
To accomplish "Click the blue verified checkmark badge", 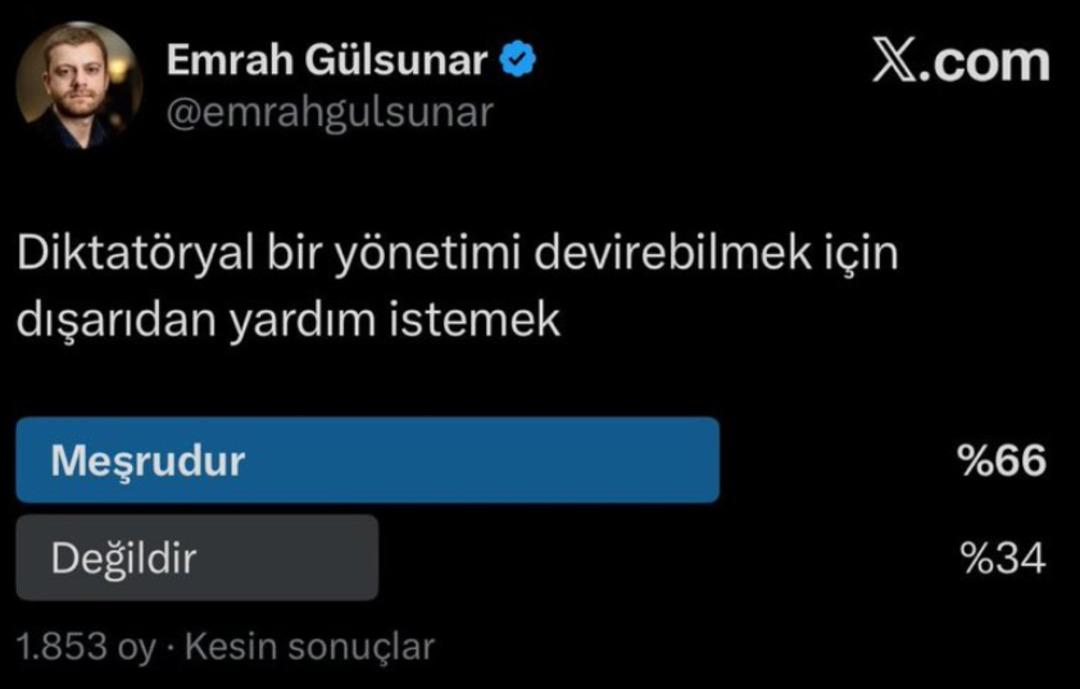I will pos(517,59).
